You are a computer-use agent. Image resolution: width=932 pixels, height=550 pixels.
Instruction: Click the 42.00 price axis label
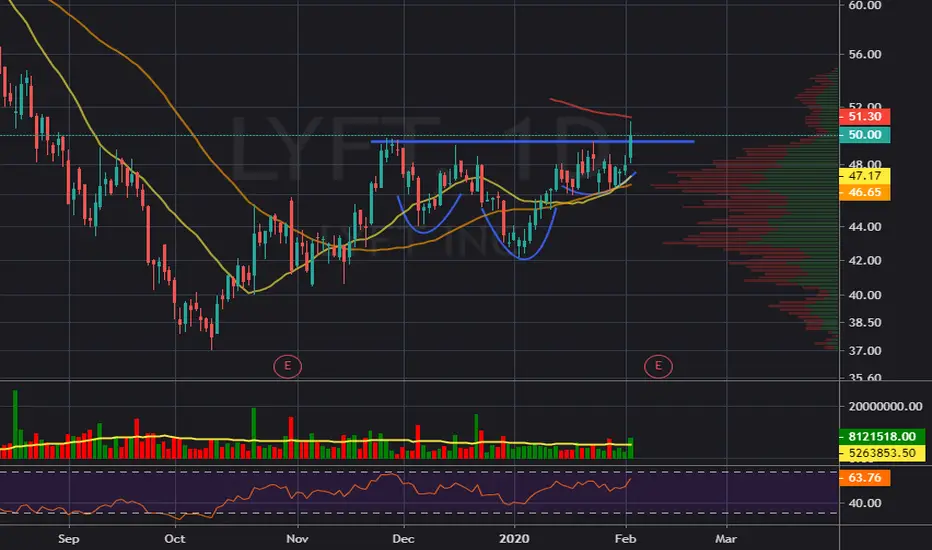[x=865, y=260]
